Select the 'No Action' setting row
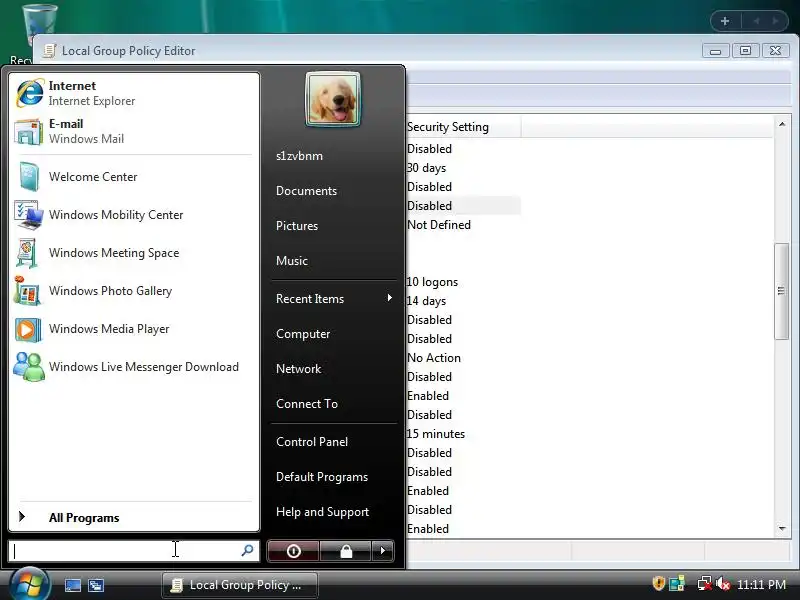The width and height of the screenshot is (800, 600). click(434, 358)
